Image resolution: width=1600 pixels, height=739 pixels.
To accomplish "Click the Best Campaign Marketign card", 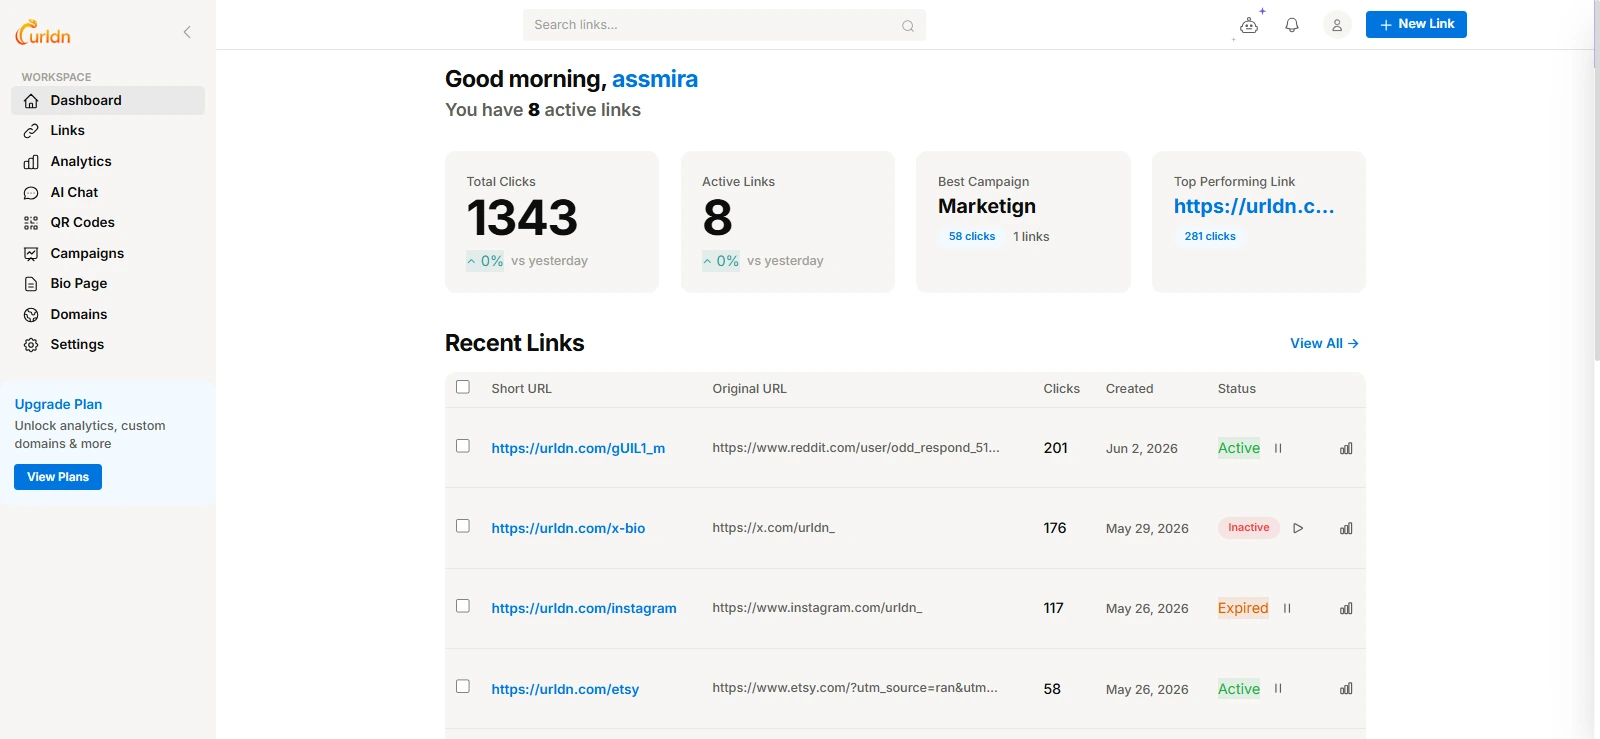I will (1023, 222).
